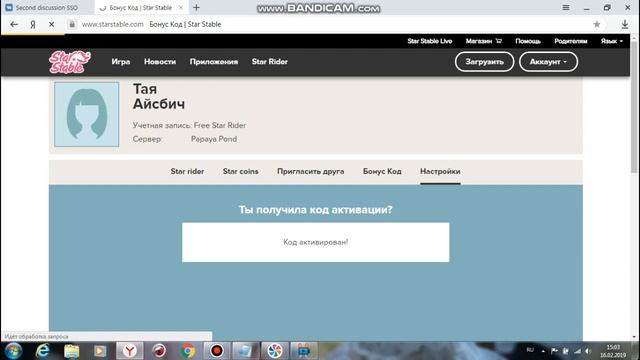The height and width of the screenshot is (360, 640).
Task: Open the Игра menu item
Action: click(121, 62)
